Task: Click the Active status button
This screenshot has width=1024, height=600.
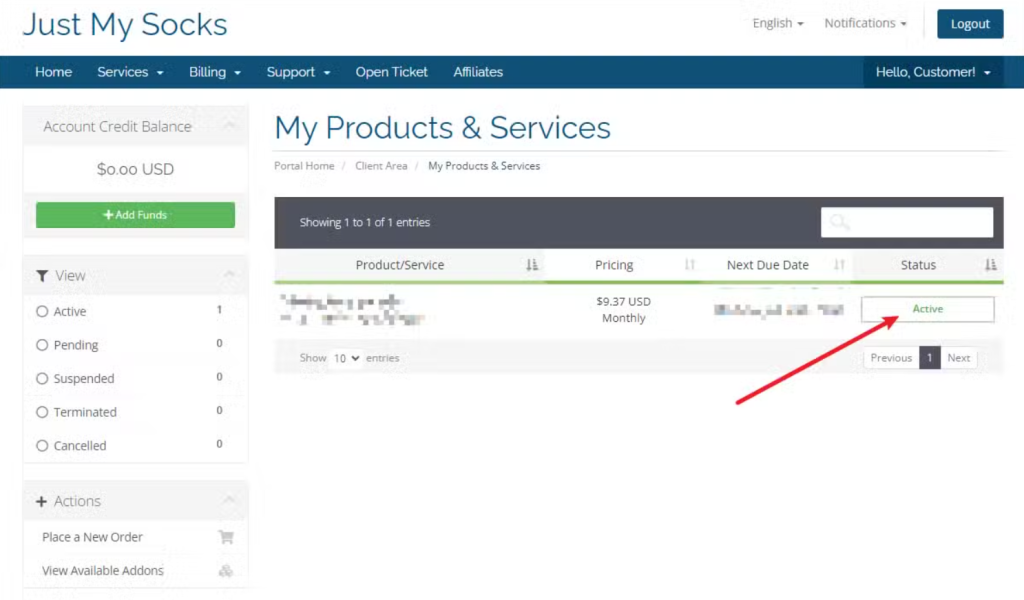Action: click(x=927, y=309)
